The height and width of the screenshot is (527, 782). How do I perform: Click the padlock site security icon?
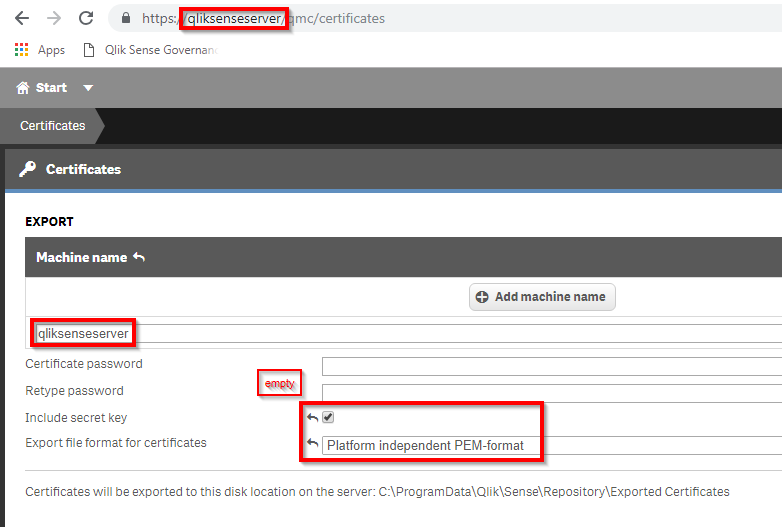[x=126, y=18]
